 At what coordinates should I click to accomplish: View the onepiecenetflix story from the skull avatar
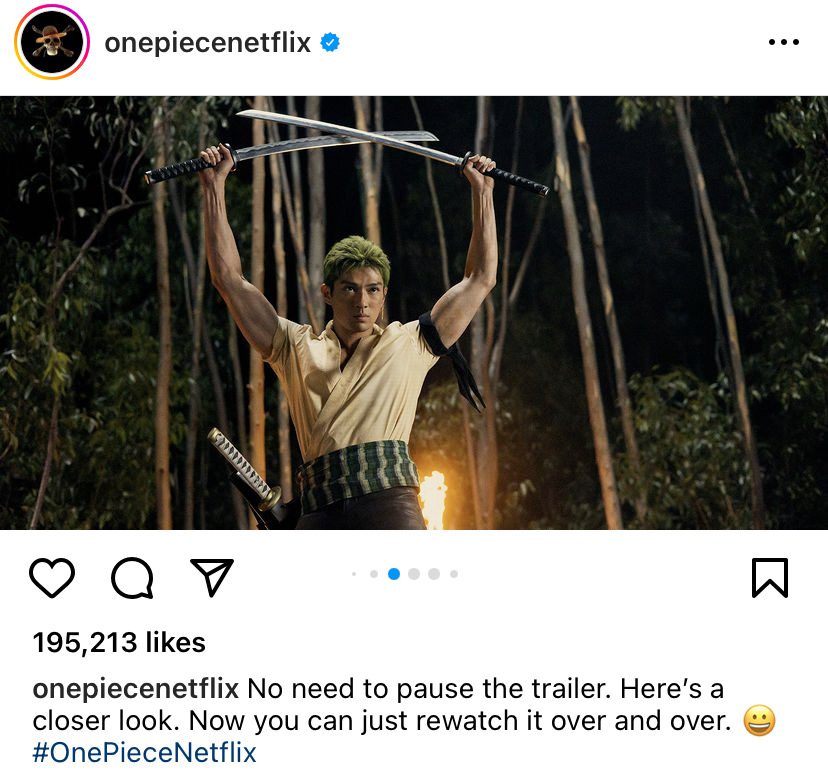(x=51, y=43)
